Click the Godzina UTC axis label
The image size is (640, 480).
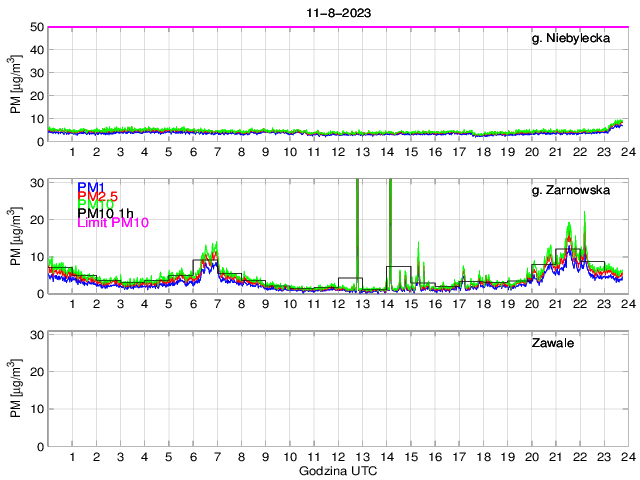(x=338, y=470)
